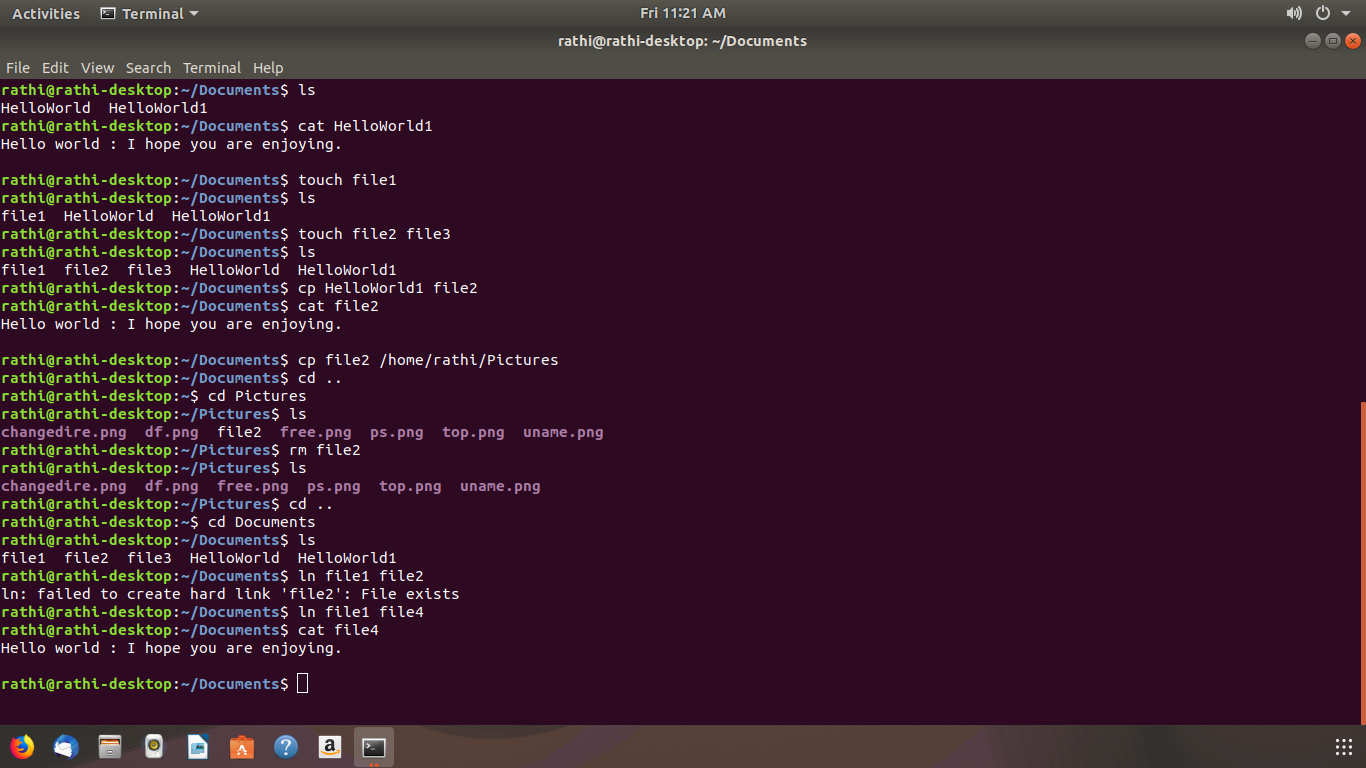Image resolution: width=1366 pixels, height=768 pixels.
Task: Click 'ln file1 file2' command
Action: (x=361, y=576)
